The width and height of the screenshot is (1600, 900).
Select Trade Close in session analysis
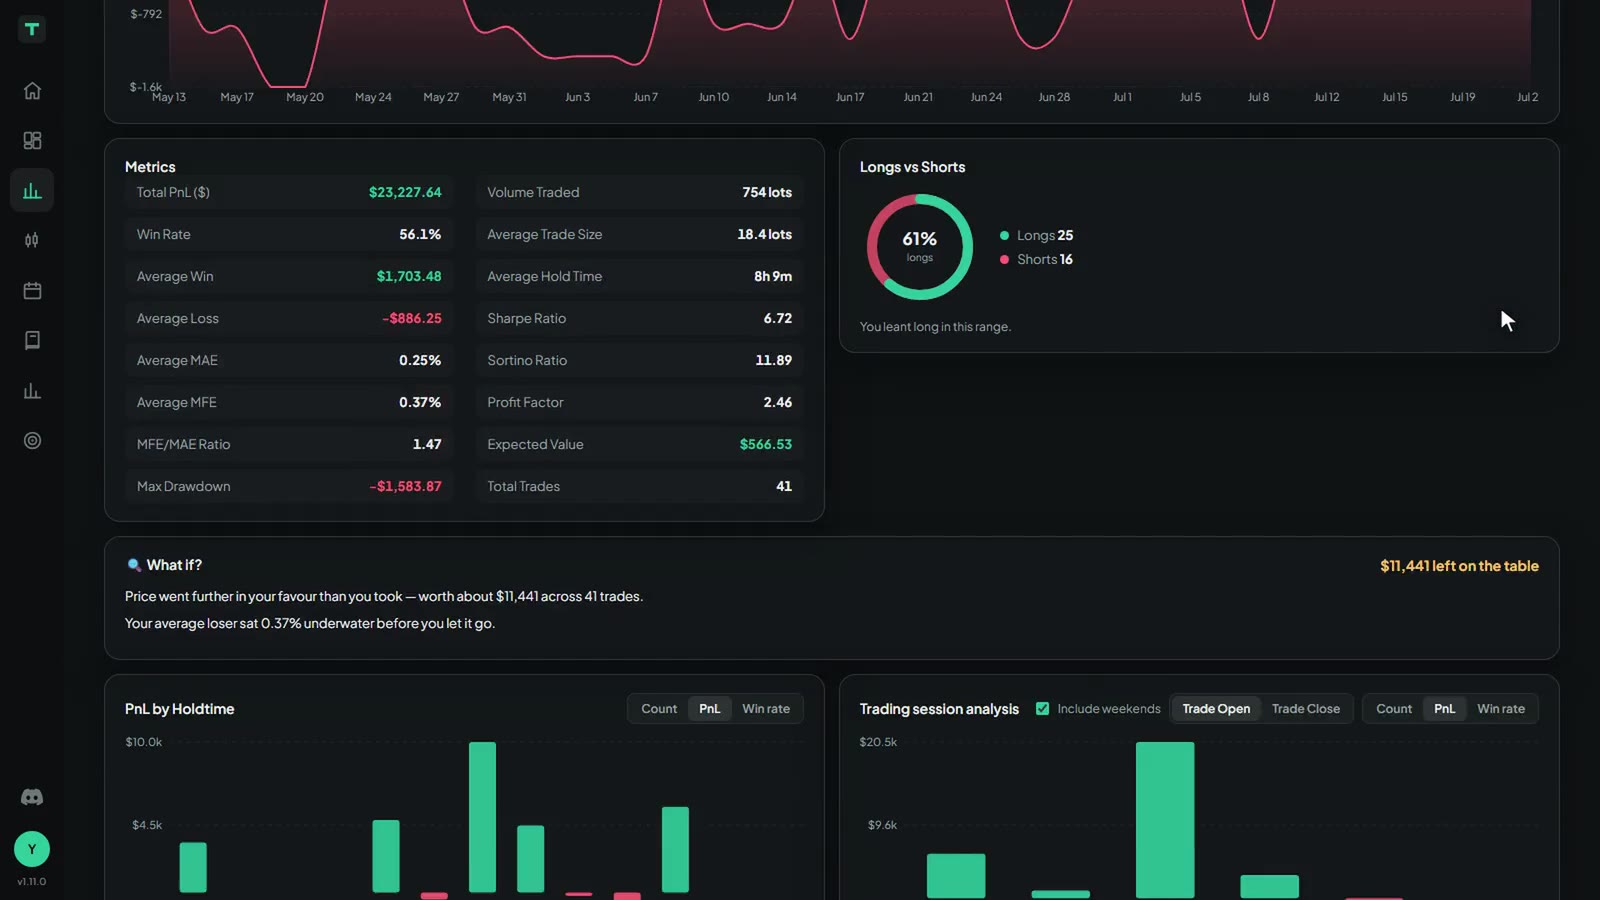pos(1305,708)
